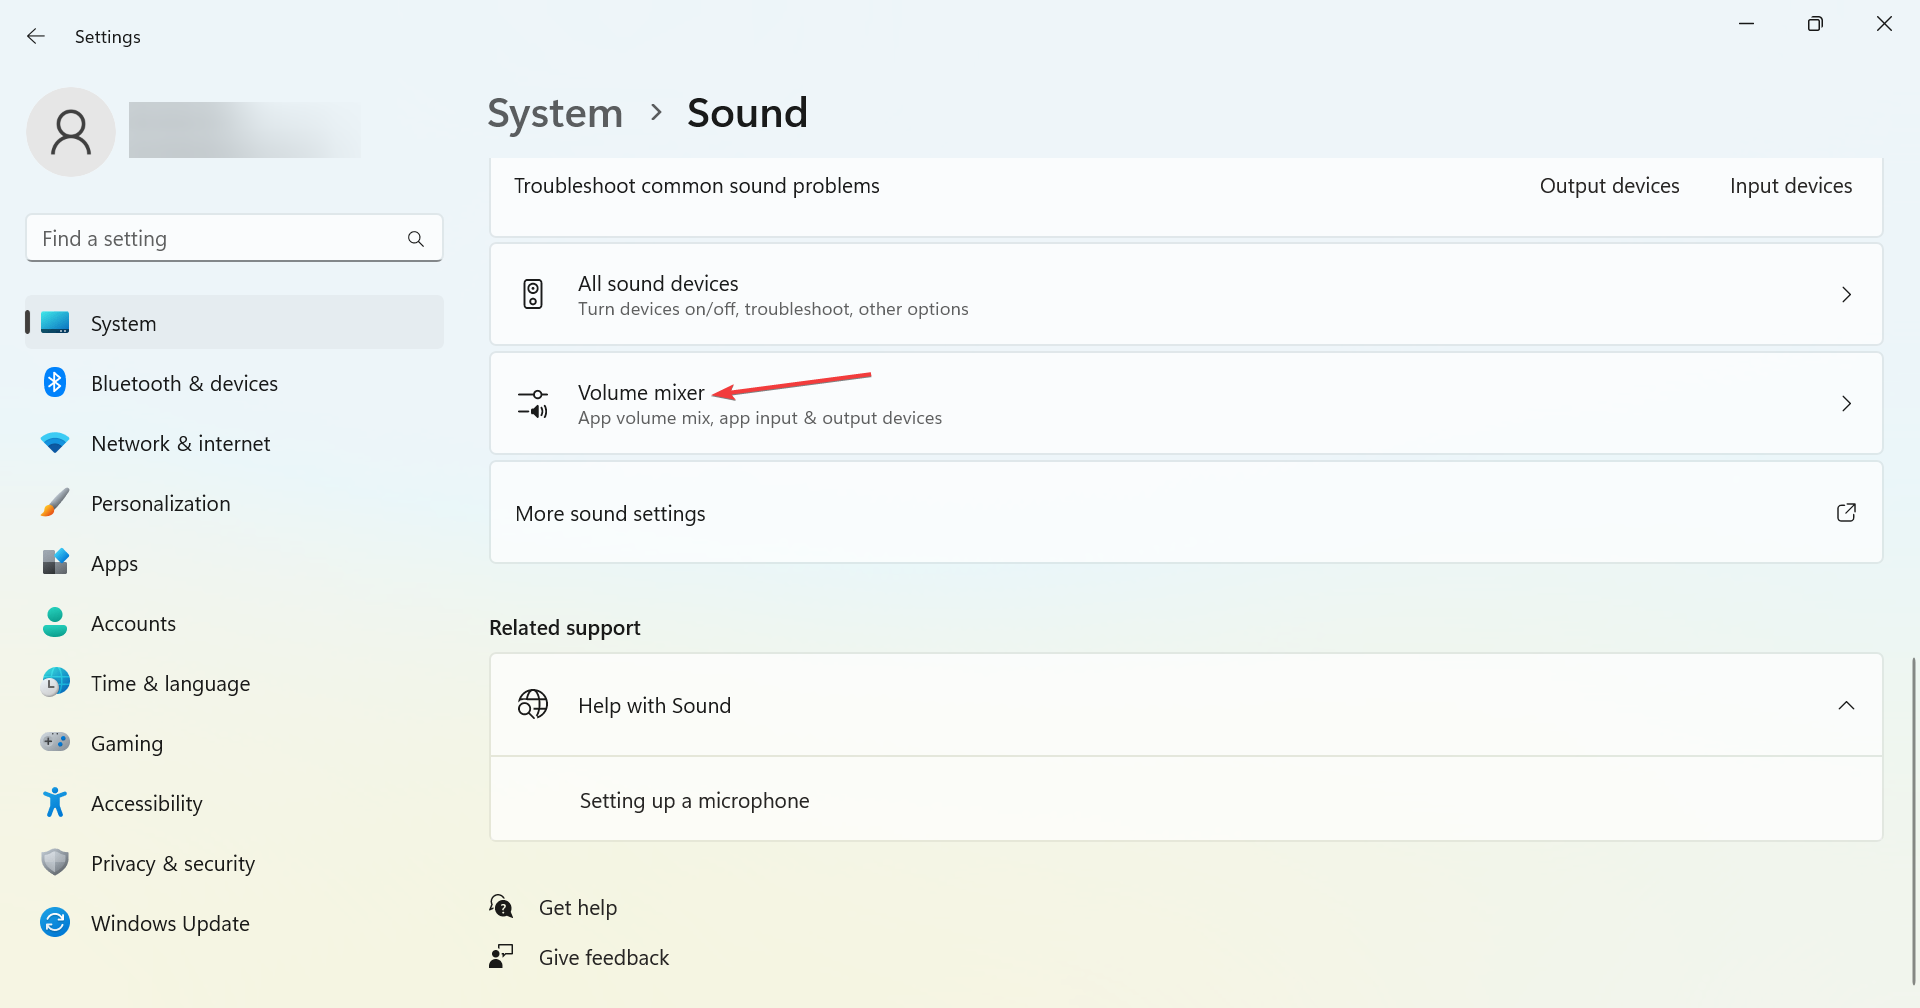This screenshot has width=1920, height=1008.
Task: Open Accessibility settings
Action: tap(234, 803)
